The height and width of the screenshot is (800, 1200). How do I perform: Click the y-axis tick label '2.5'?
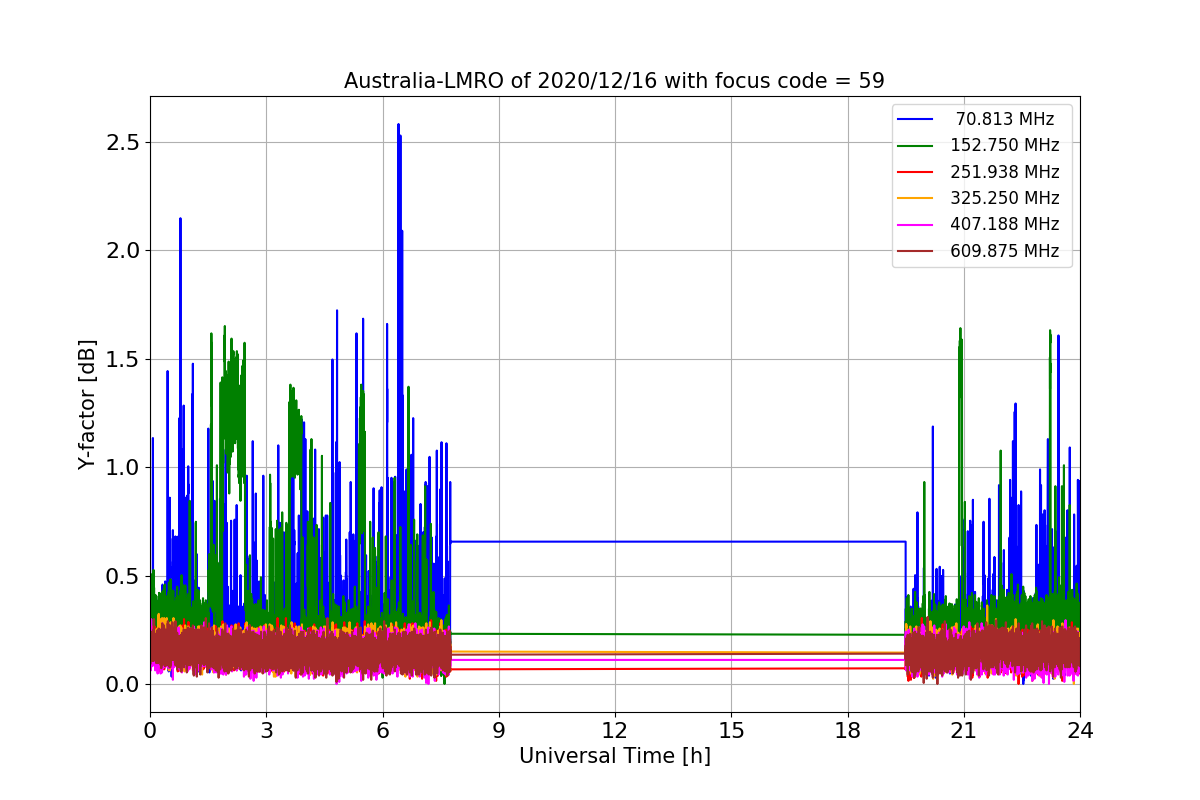tap(121, 142)
